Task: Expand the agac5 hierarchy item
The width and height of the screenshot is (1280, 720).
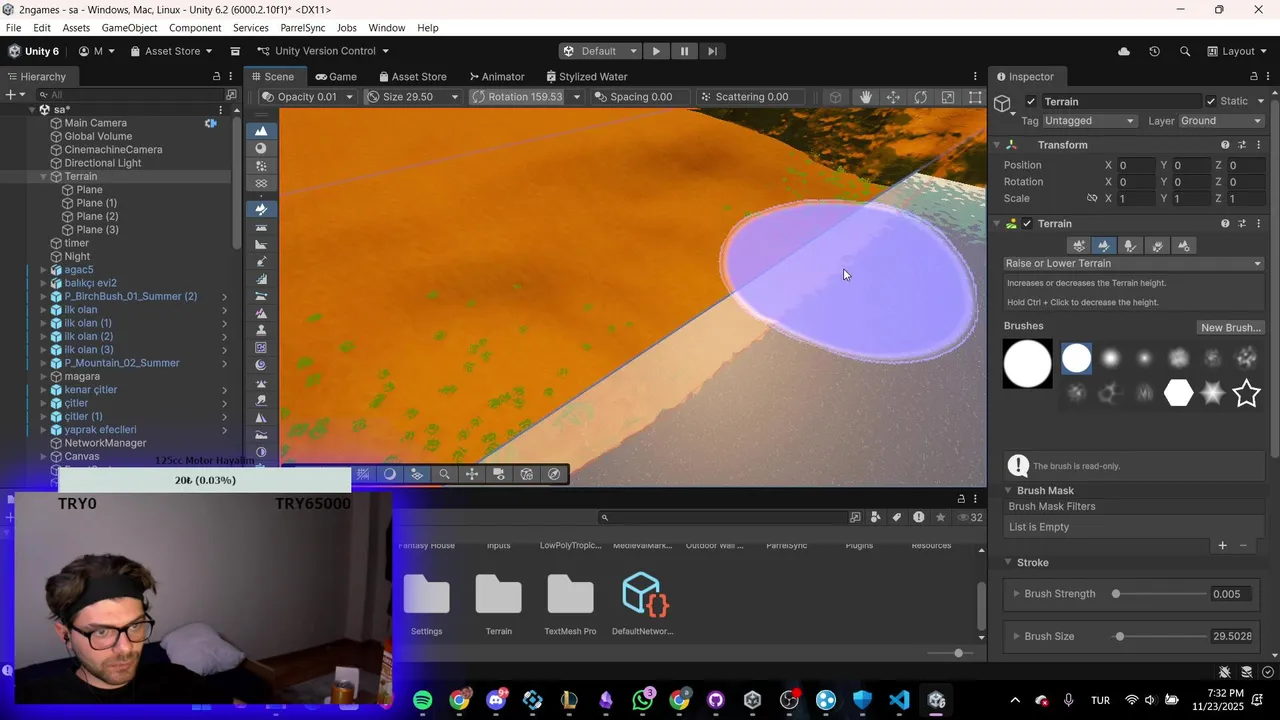Action: point(44,270)
